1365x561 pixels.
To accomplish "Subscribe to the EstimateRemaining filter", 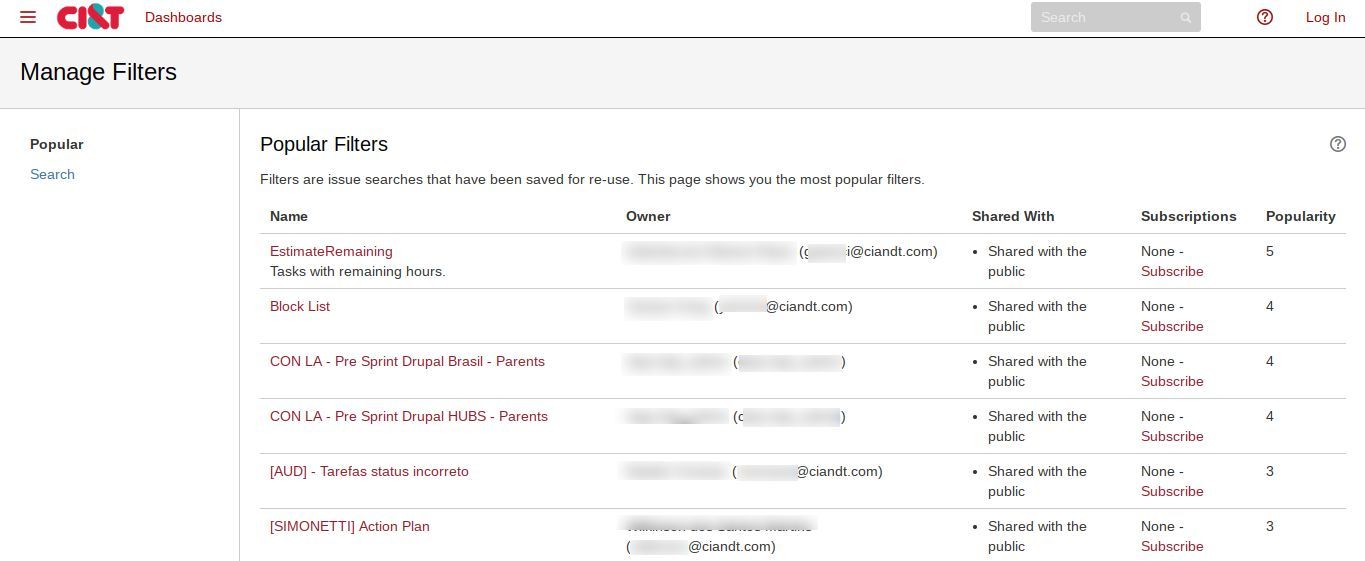I will 1172,271.
